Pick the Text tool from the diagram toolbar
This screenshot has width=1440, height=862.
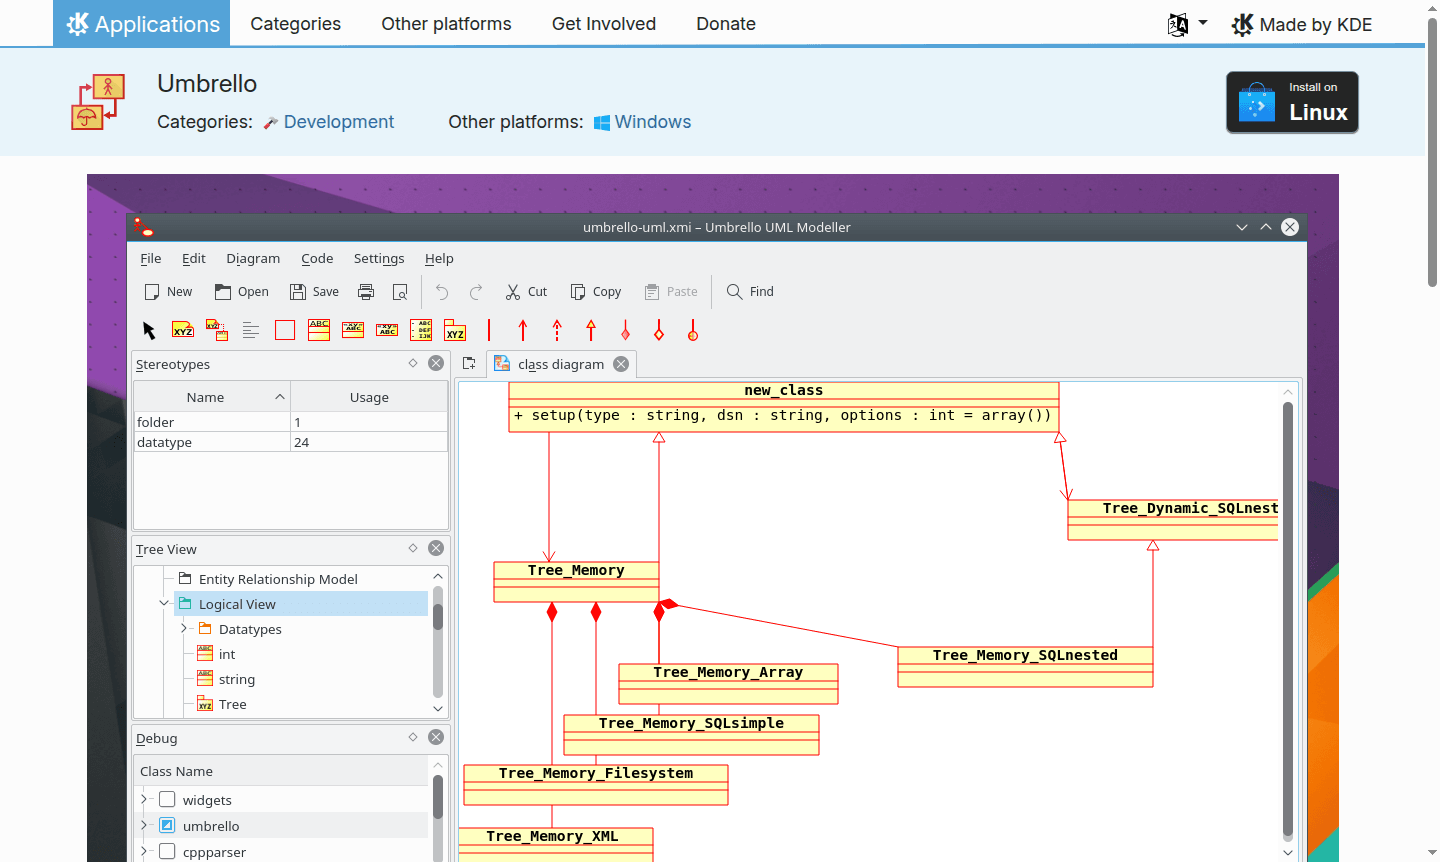tap(251, 330)
